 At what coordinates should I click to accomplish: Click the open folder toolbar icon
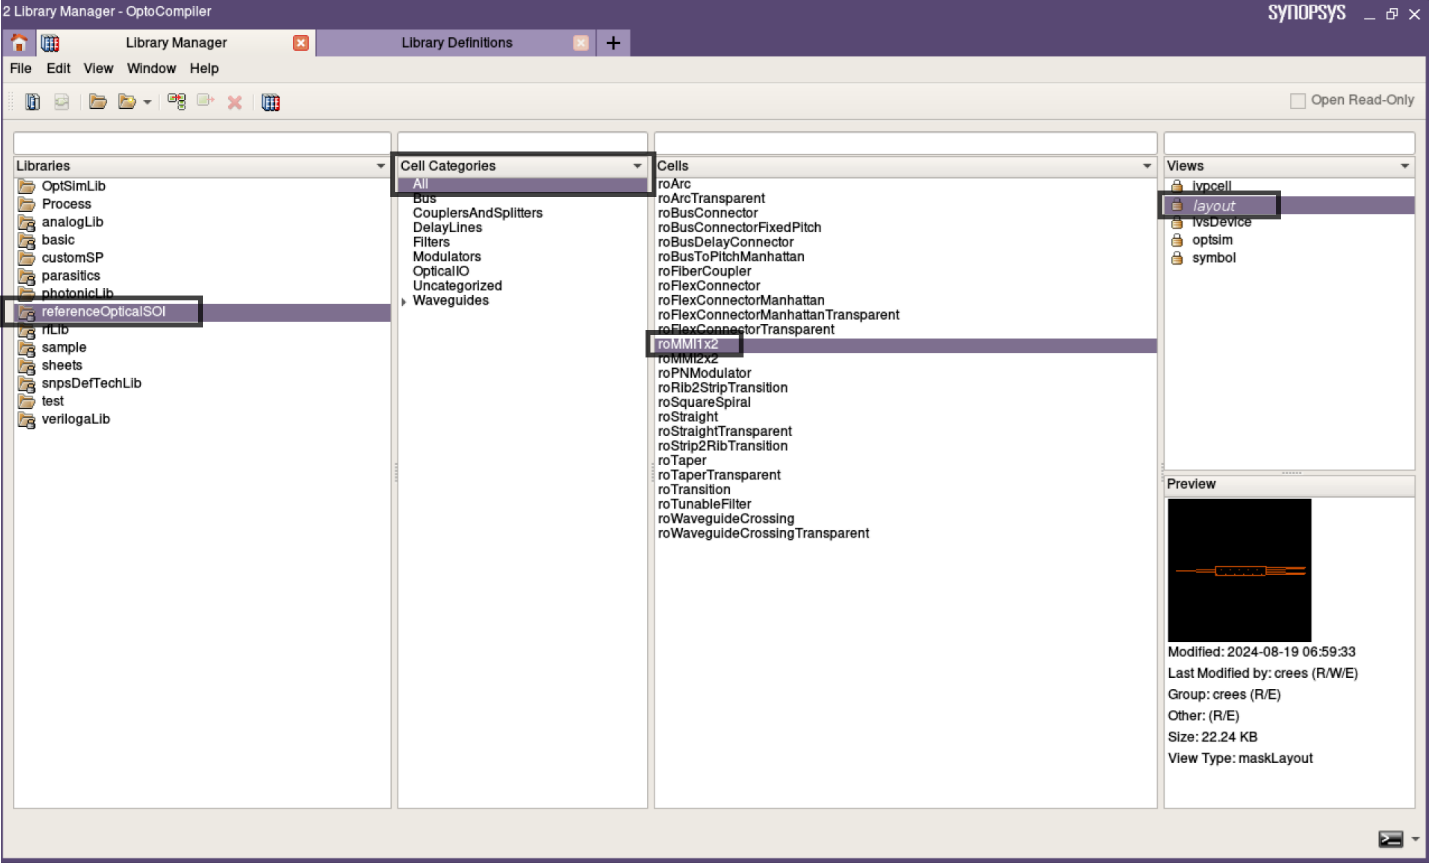tap(98, 102)
